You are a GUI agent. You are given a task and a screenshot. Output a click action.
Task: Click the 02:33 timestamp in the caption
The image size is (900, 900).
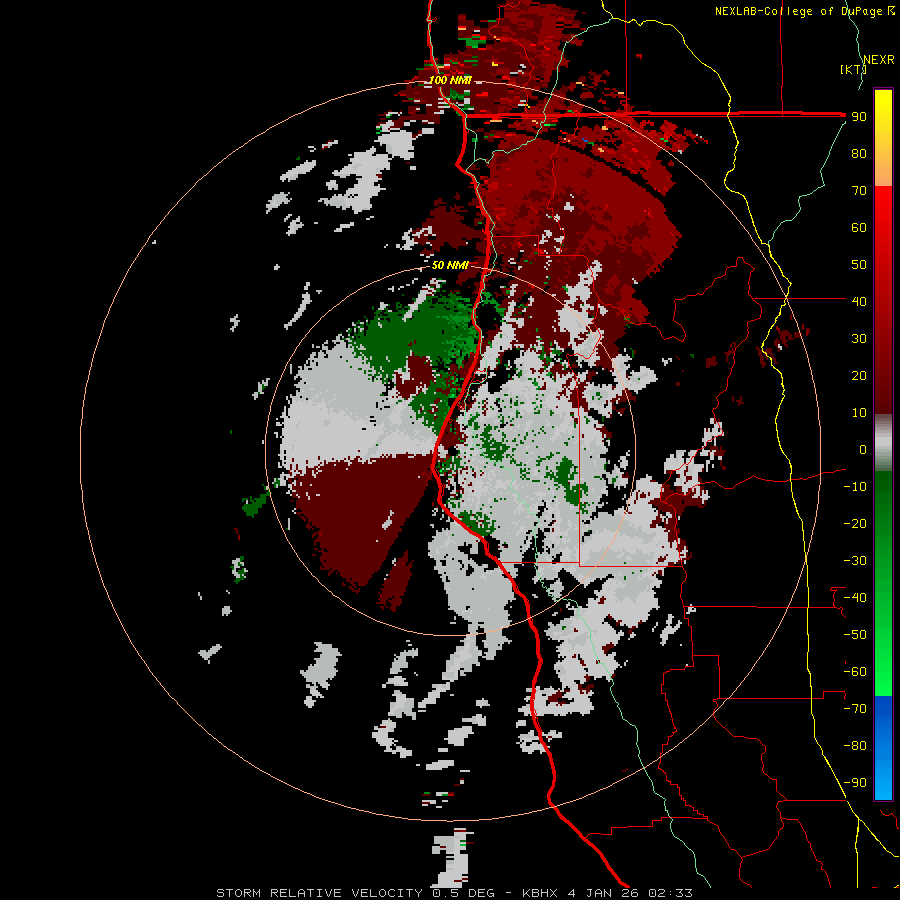pos(670,893)
